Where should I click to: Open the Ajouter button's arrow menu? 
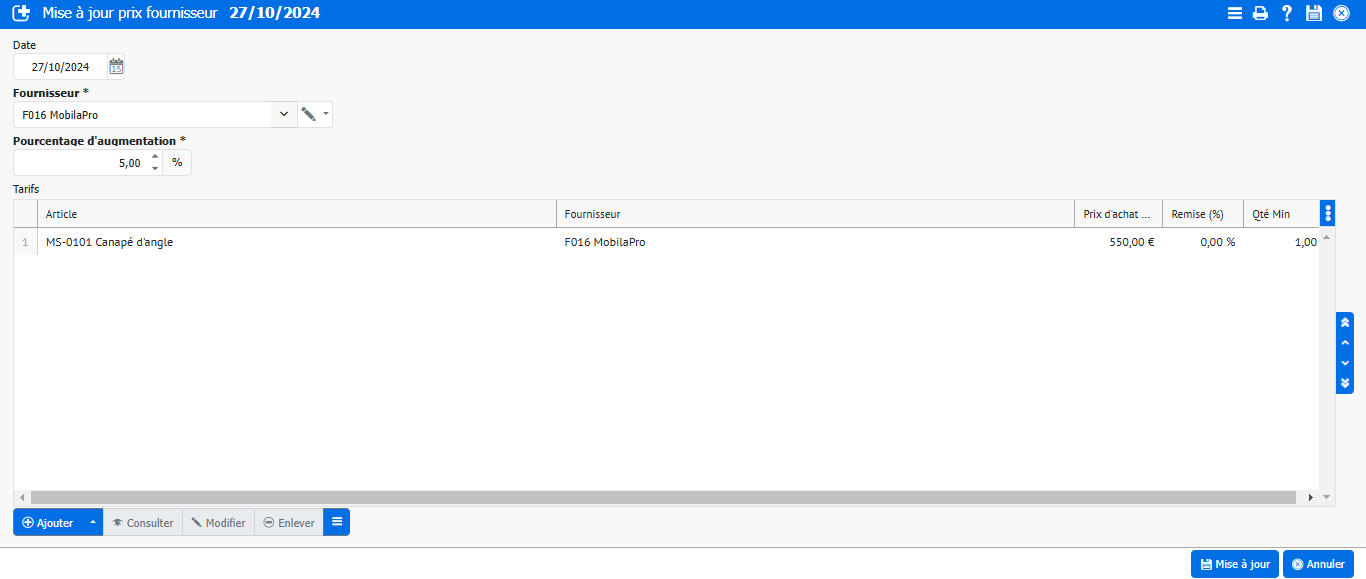click(x=92, y=522)
